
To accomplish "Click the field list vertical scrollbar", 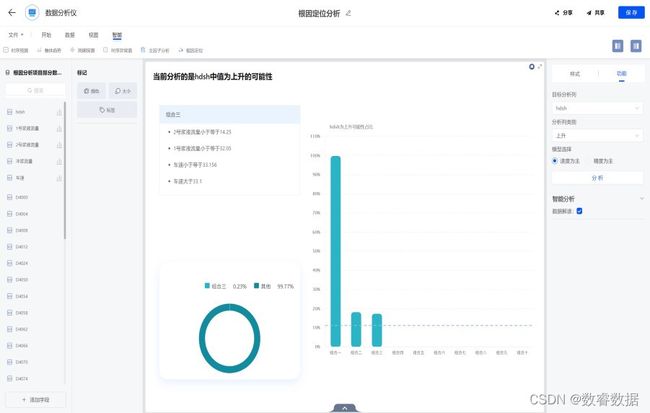I will click(x=65, y=170).
